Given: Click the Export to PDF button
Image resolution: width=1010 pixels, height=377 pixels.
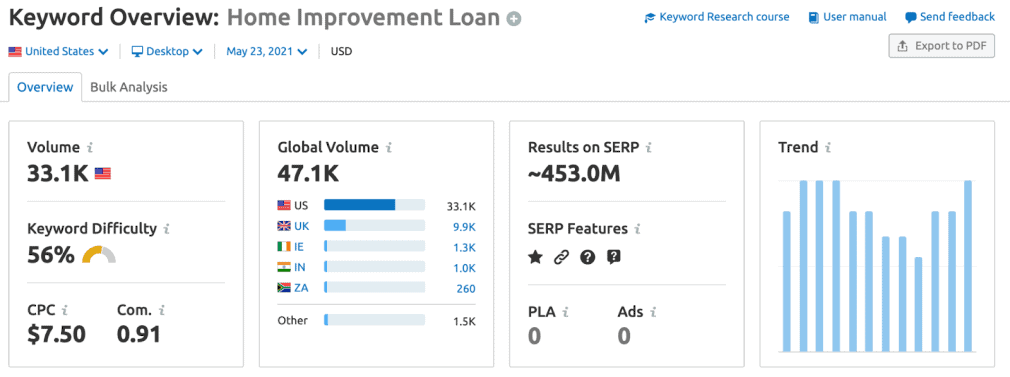Looking at the screenshot, I should pos(942,46).
